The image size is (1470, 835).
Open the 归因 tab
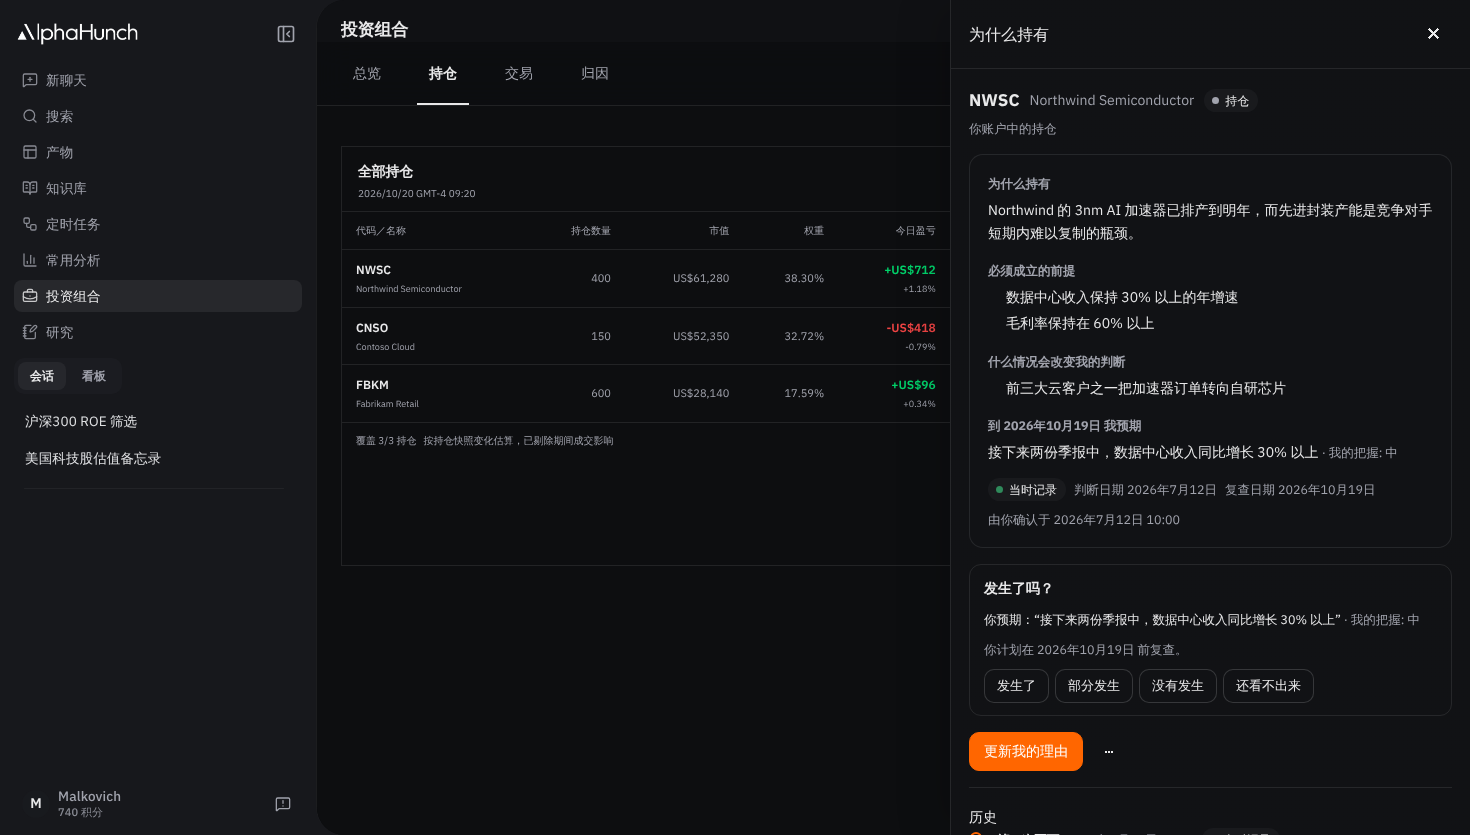(595, 74)
